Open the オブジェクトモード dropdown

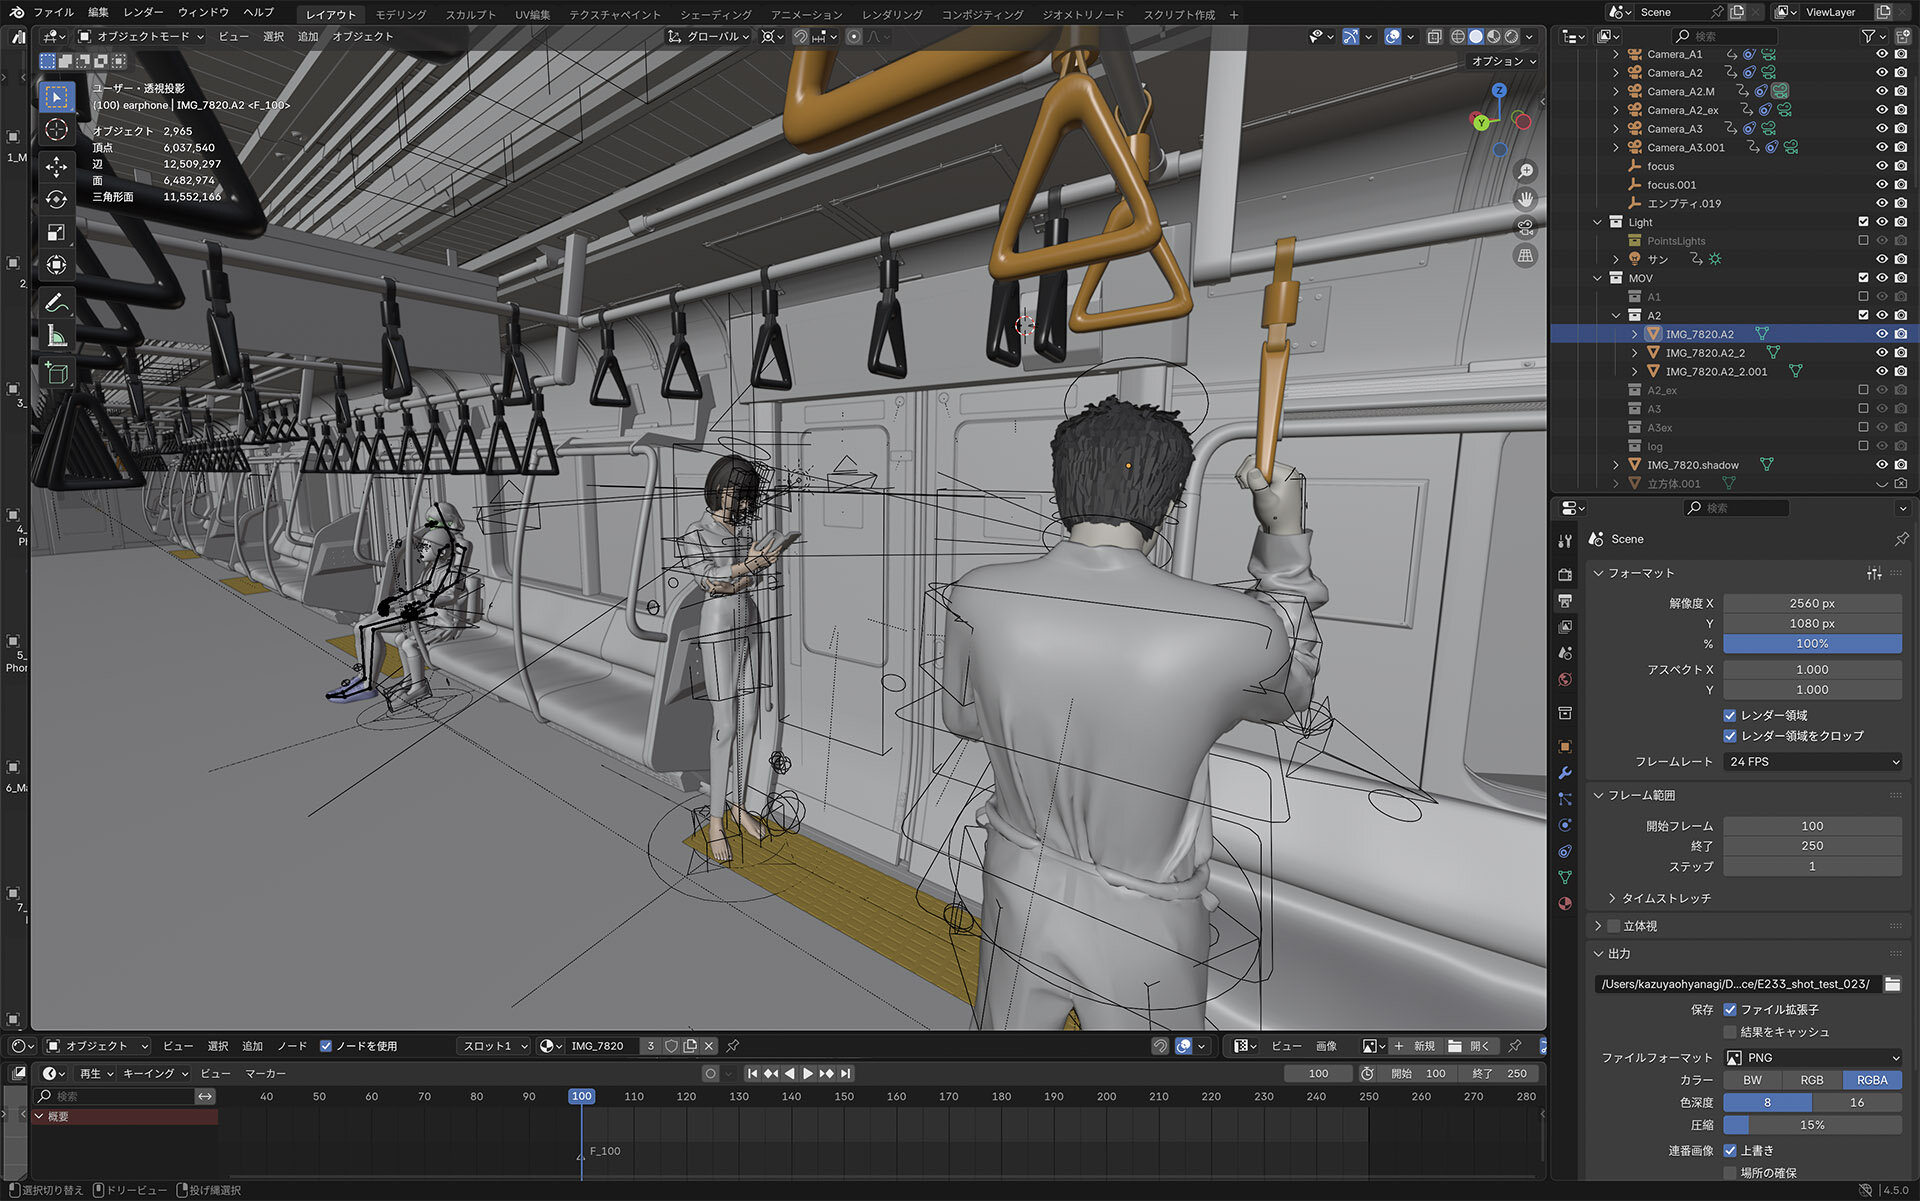coord(141,36)
